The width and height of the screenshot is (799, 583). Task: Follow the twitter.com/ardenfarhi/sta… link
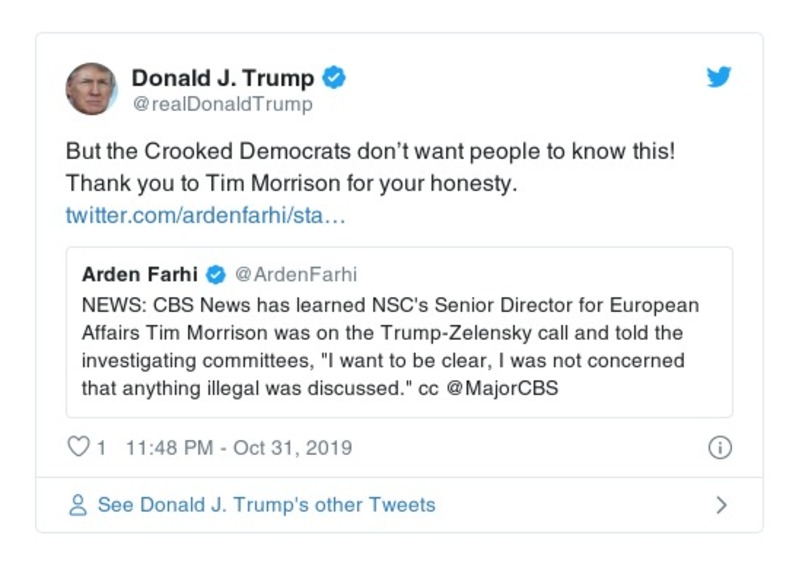[x=205, y=216]
